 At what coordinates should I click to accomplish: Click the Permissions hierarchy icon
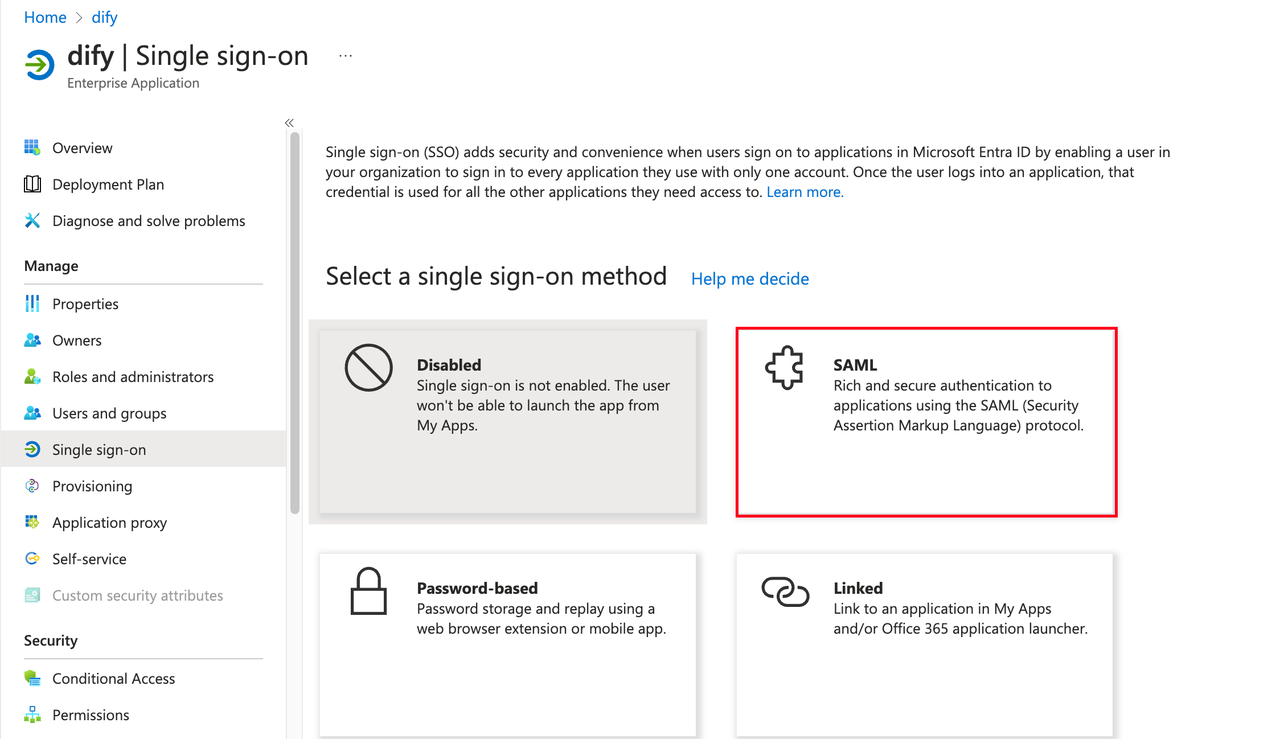(32, 714)
